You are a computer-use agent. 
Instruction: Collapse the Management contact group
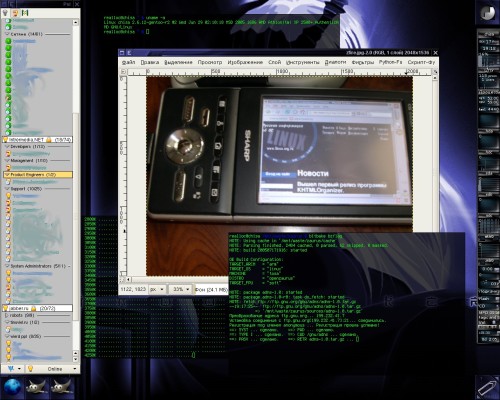[x=7, y=160]
